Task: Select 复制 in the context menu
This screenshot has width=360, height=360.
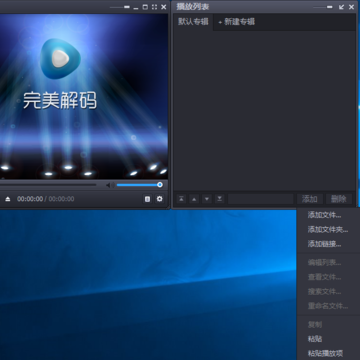Action: pos(328,325)
